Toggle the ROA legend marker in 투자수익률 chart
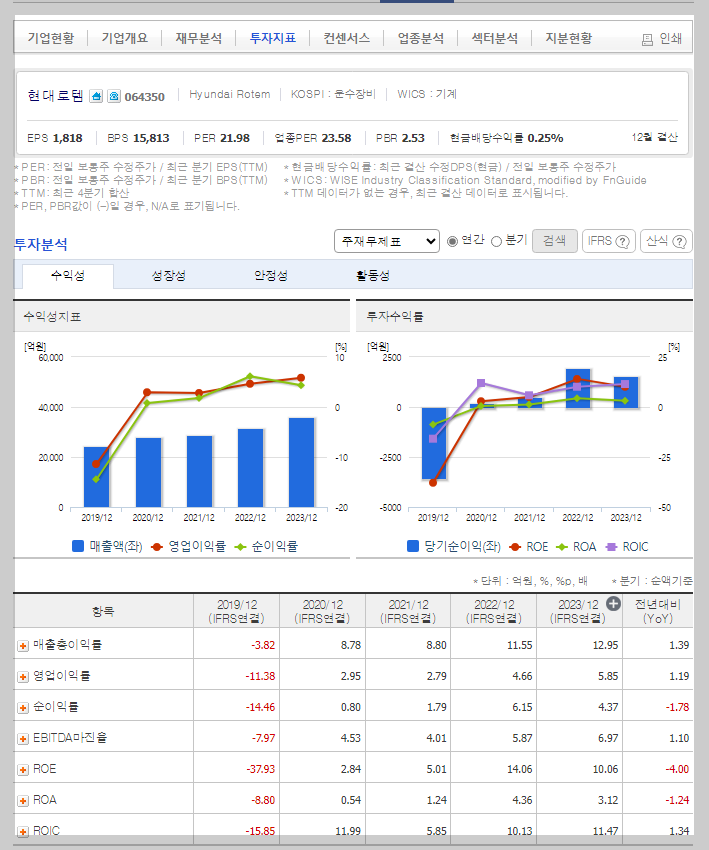709x850 pixels. (x=562, y=547)
